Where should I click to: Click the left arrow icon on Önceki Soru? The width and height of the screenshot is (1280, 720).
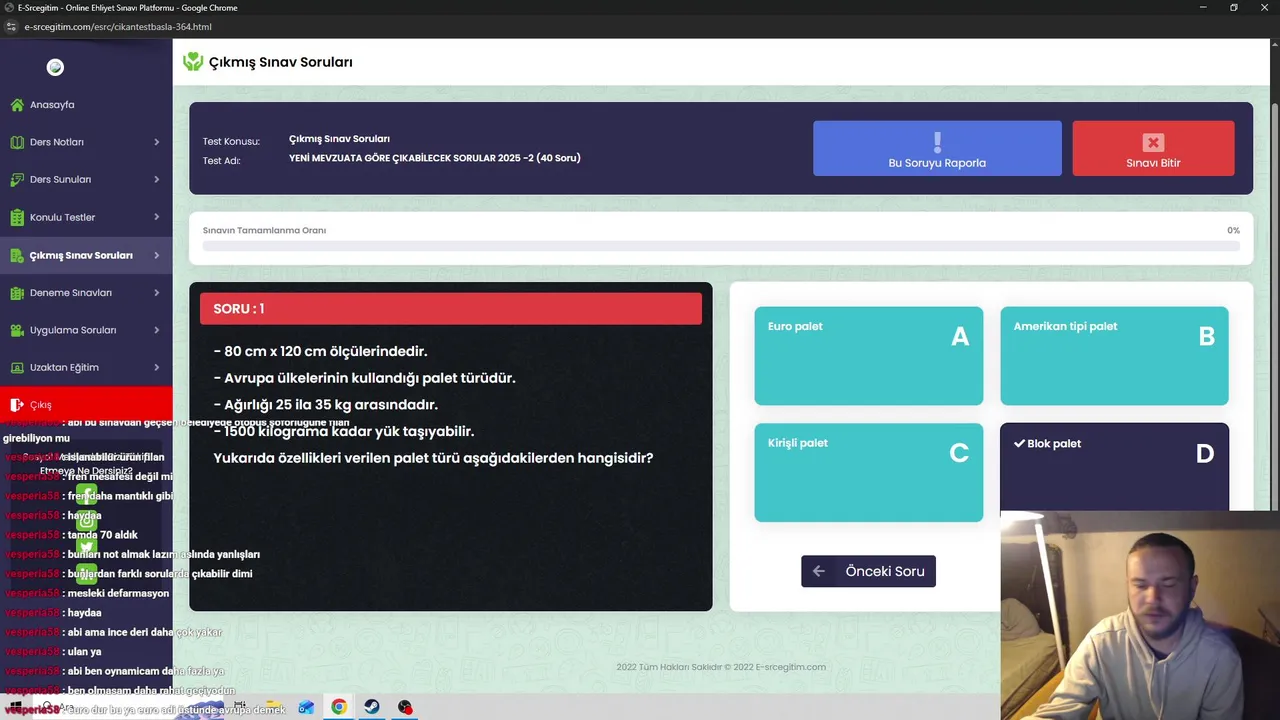(819, 571)
